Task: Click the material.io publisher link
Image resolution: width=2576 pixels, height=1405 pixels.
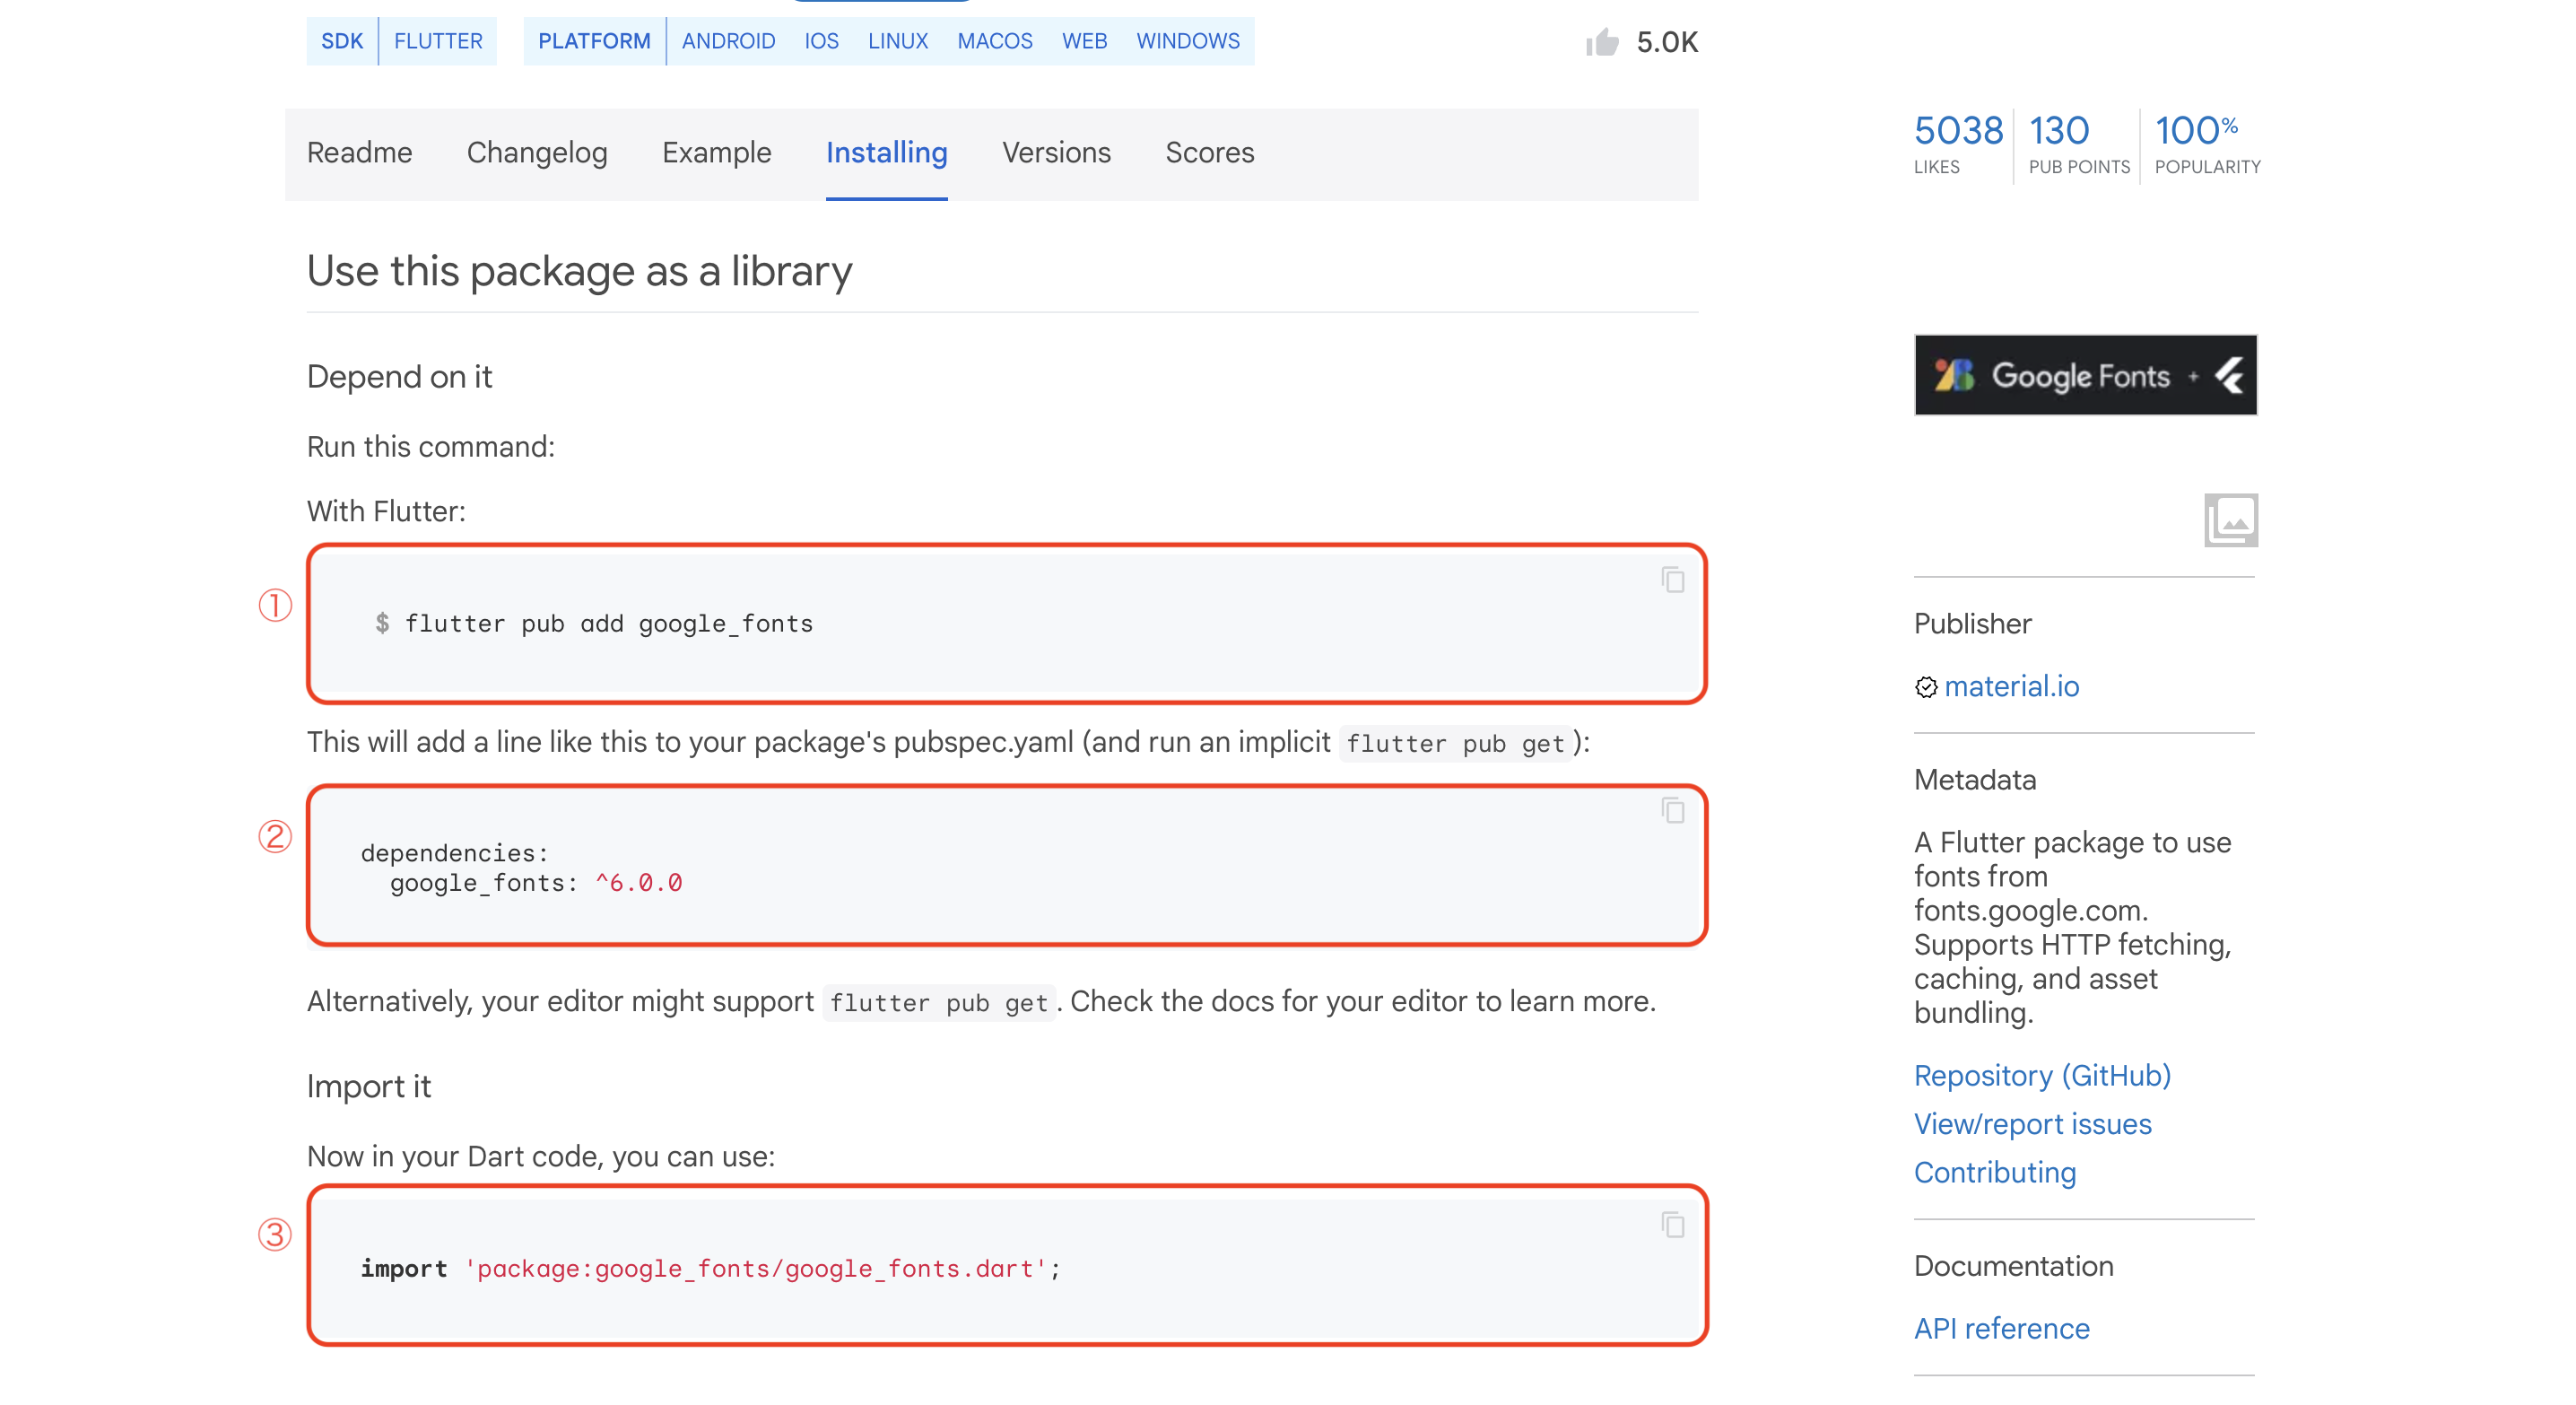Action: tap(2011, 686)
